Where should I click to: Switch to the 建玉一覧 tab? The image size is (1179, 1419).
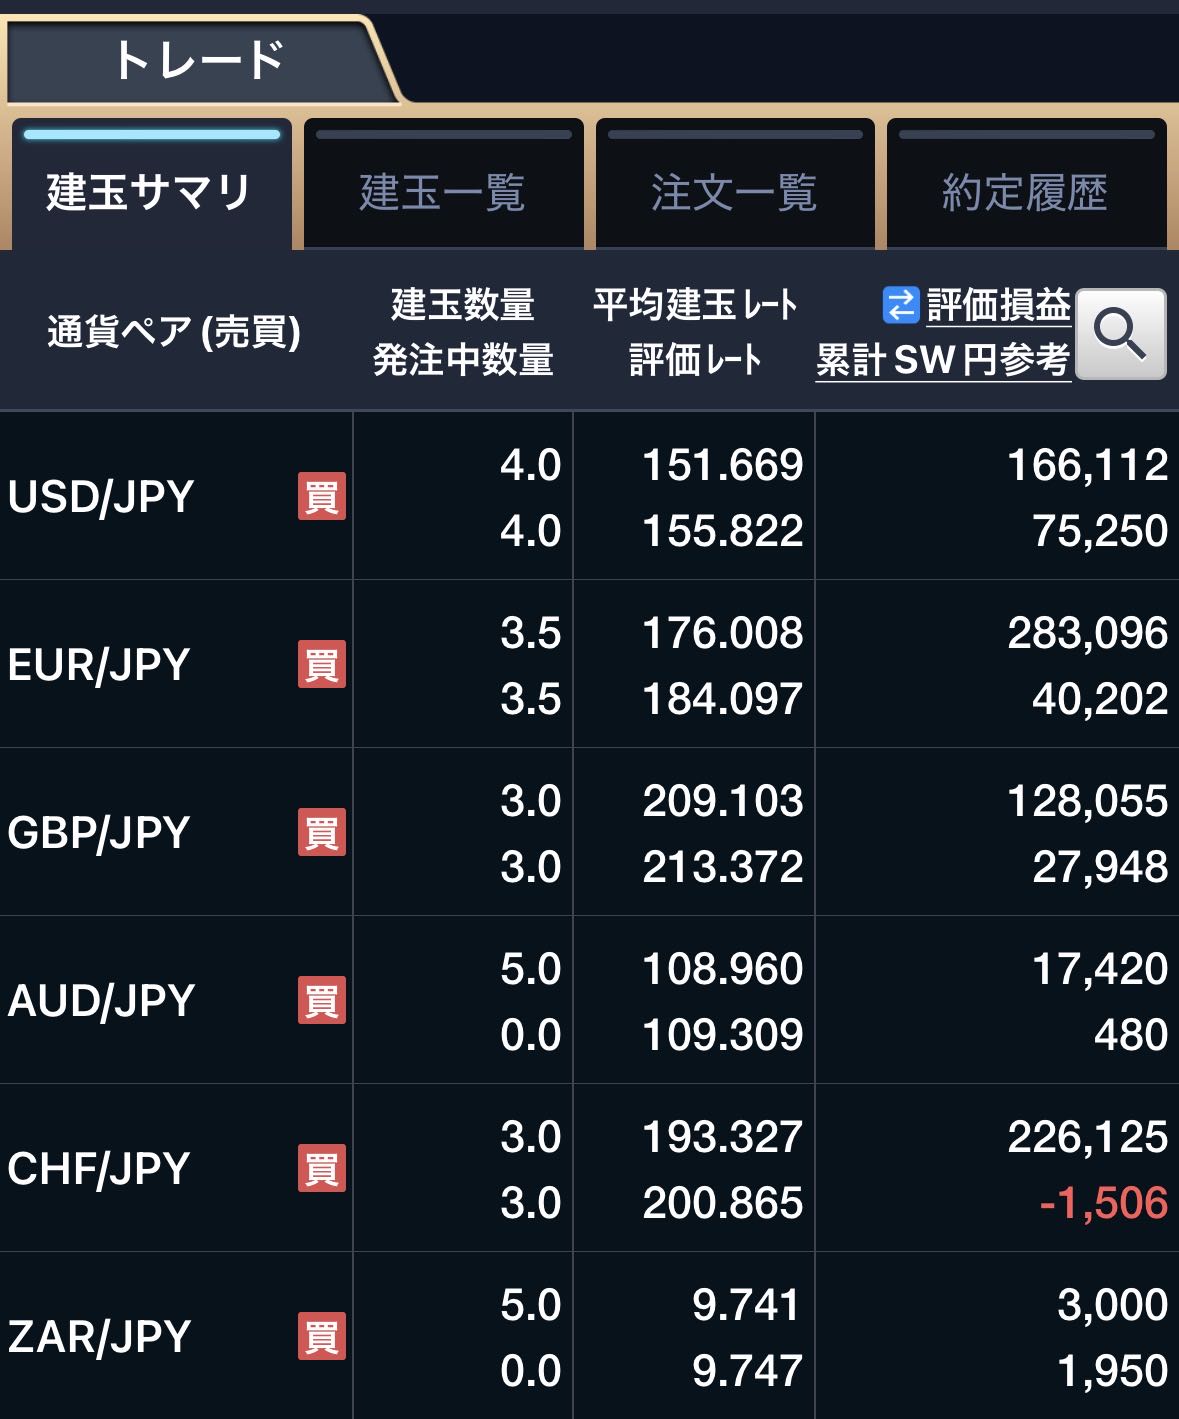[x=443, y=191]
